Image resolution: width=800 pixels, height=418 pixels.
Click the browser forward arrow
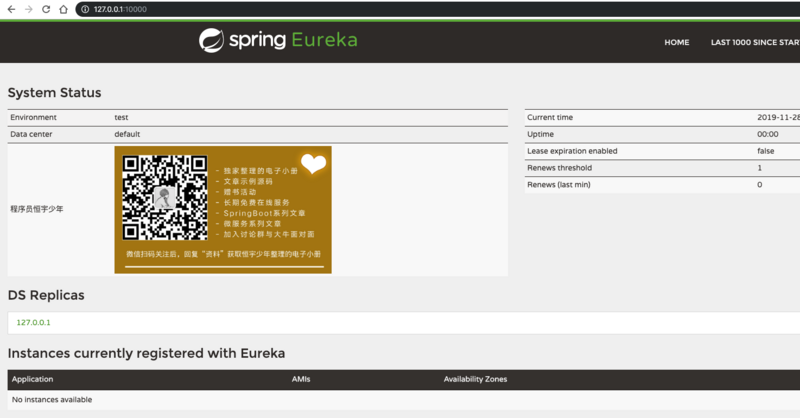[29, 9]
